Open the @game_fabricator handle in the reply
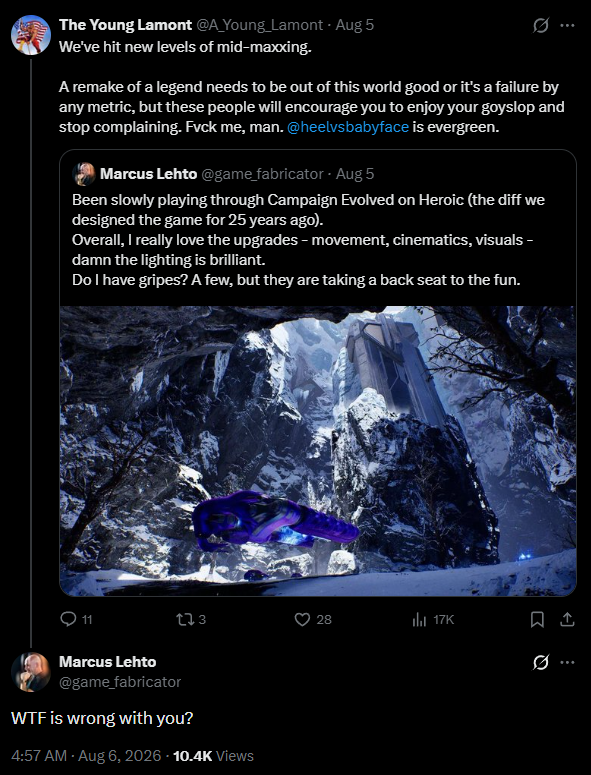 click(x=120, y=682)
